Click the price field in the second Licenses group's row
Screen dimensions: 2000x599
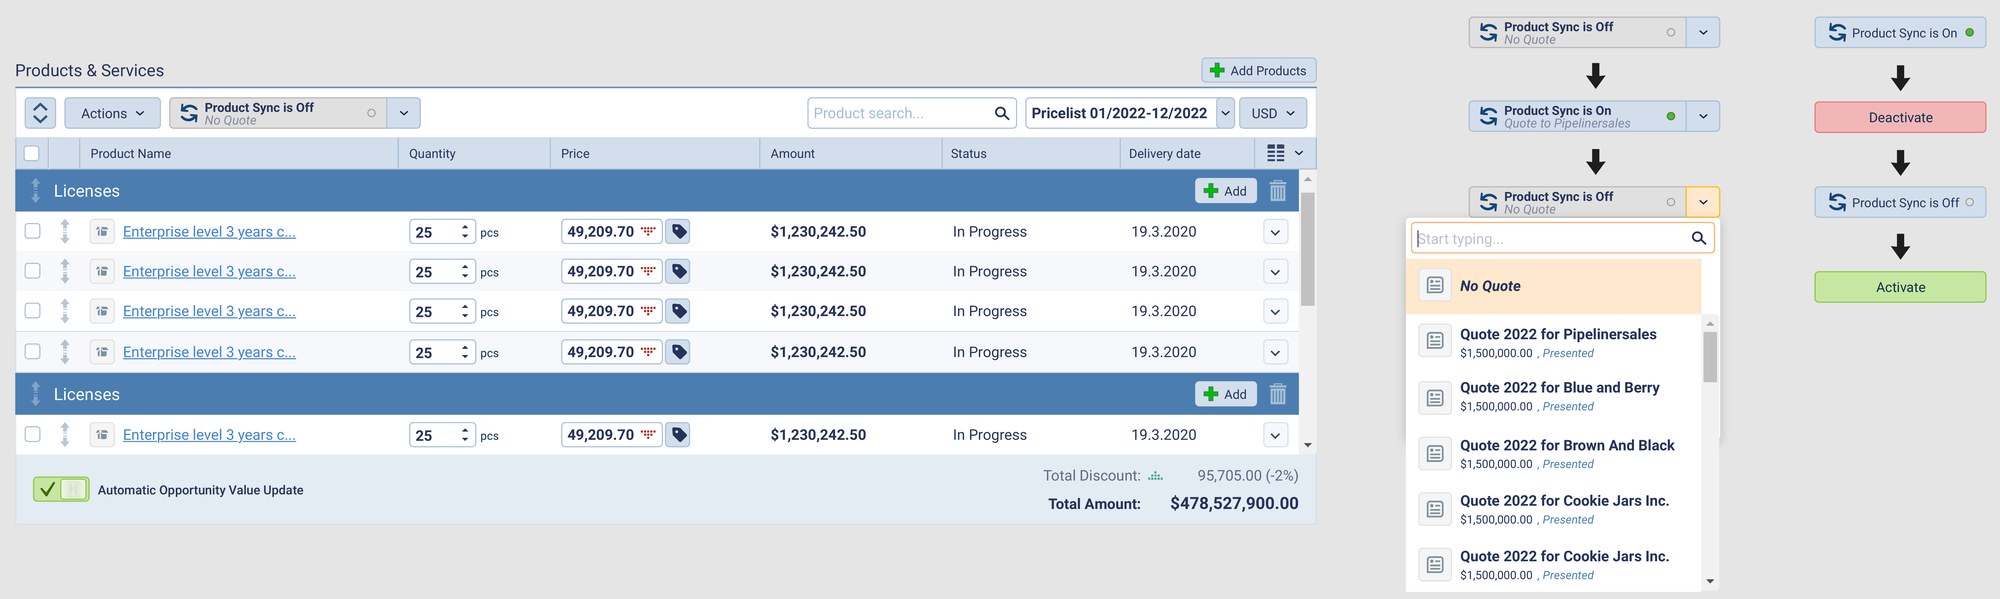pos(612,435)
